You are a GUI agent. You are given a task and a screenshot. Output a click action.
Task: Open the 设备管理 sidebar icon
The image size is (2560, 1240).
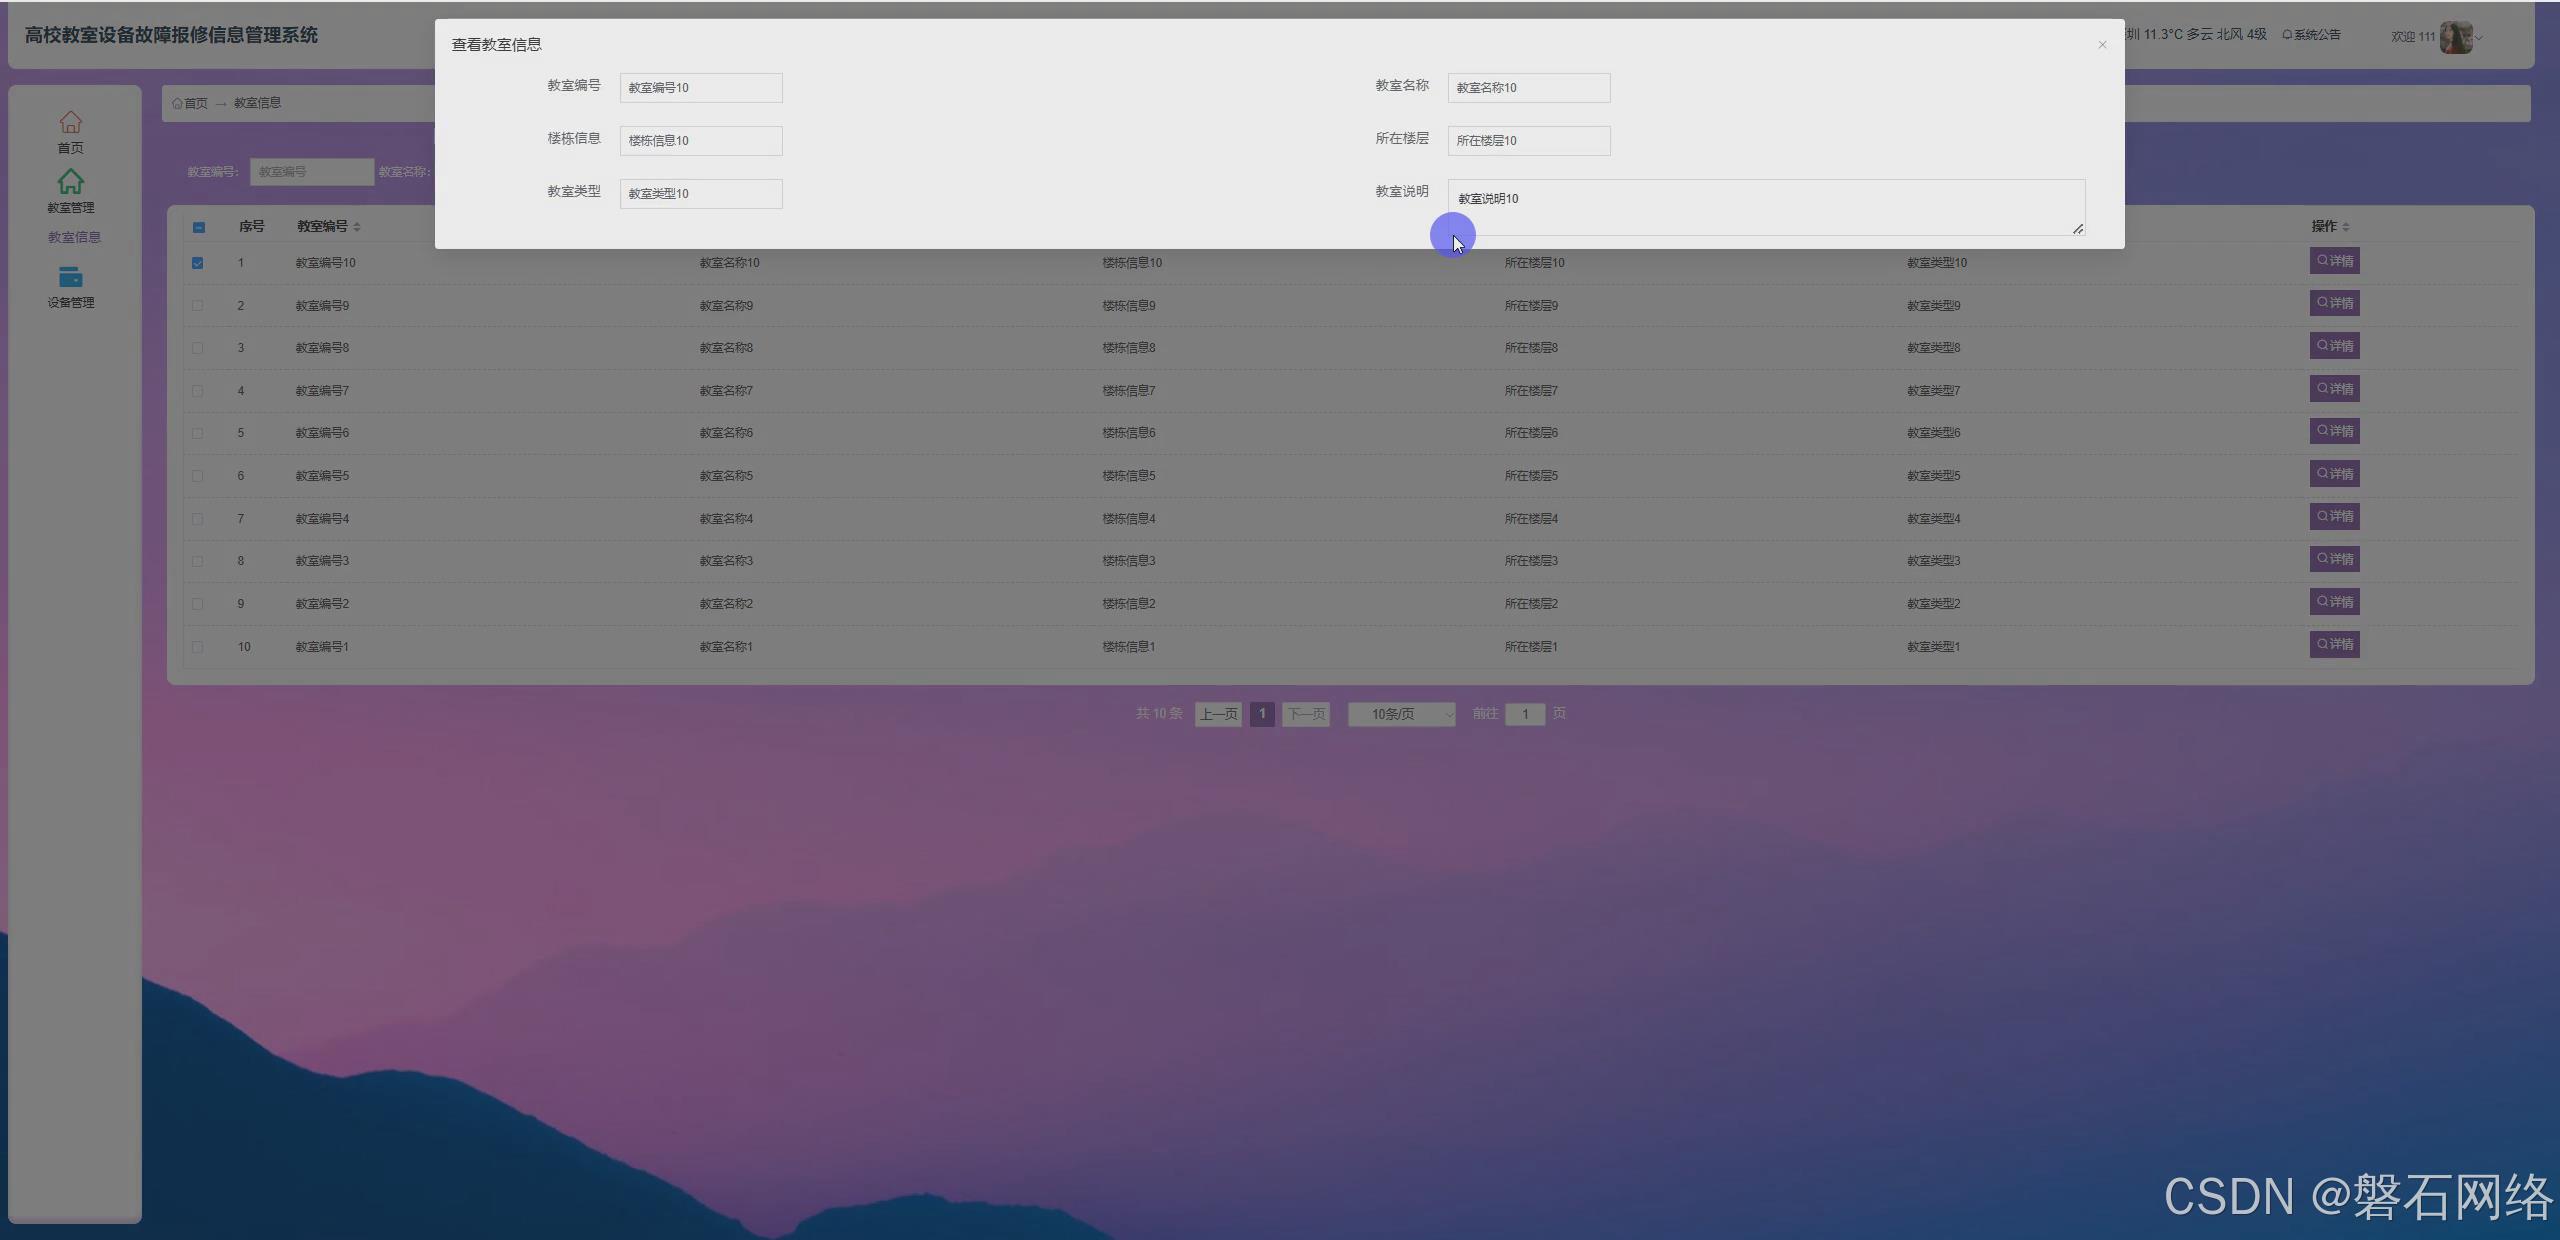(70, 278)
